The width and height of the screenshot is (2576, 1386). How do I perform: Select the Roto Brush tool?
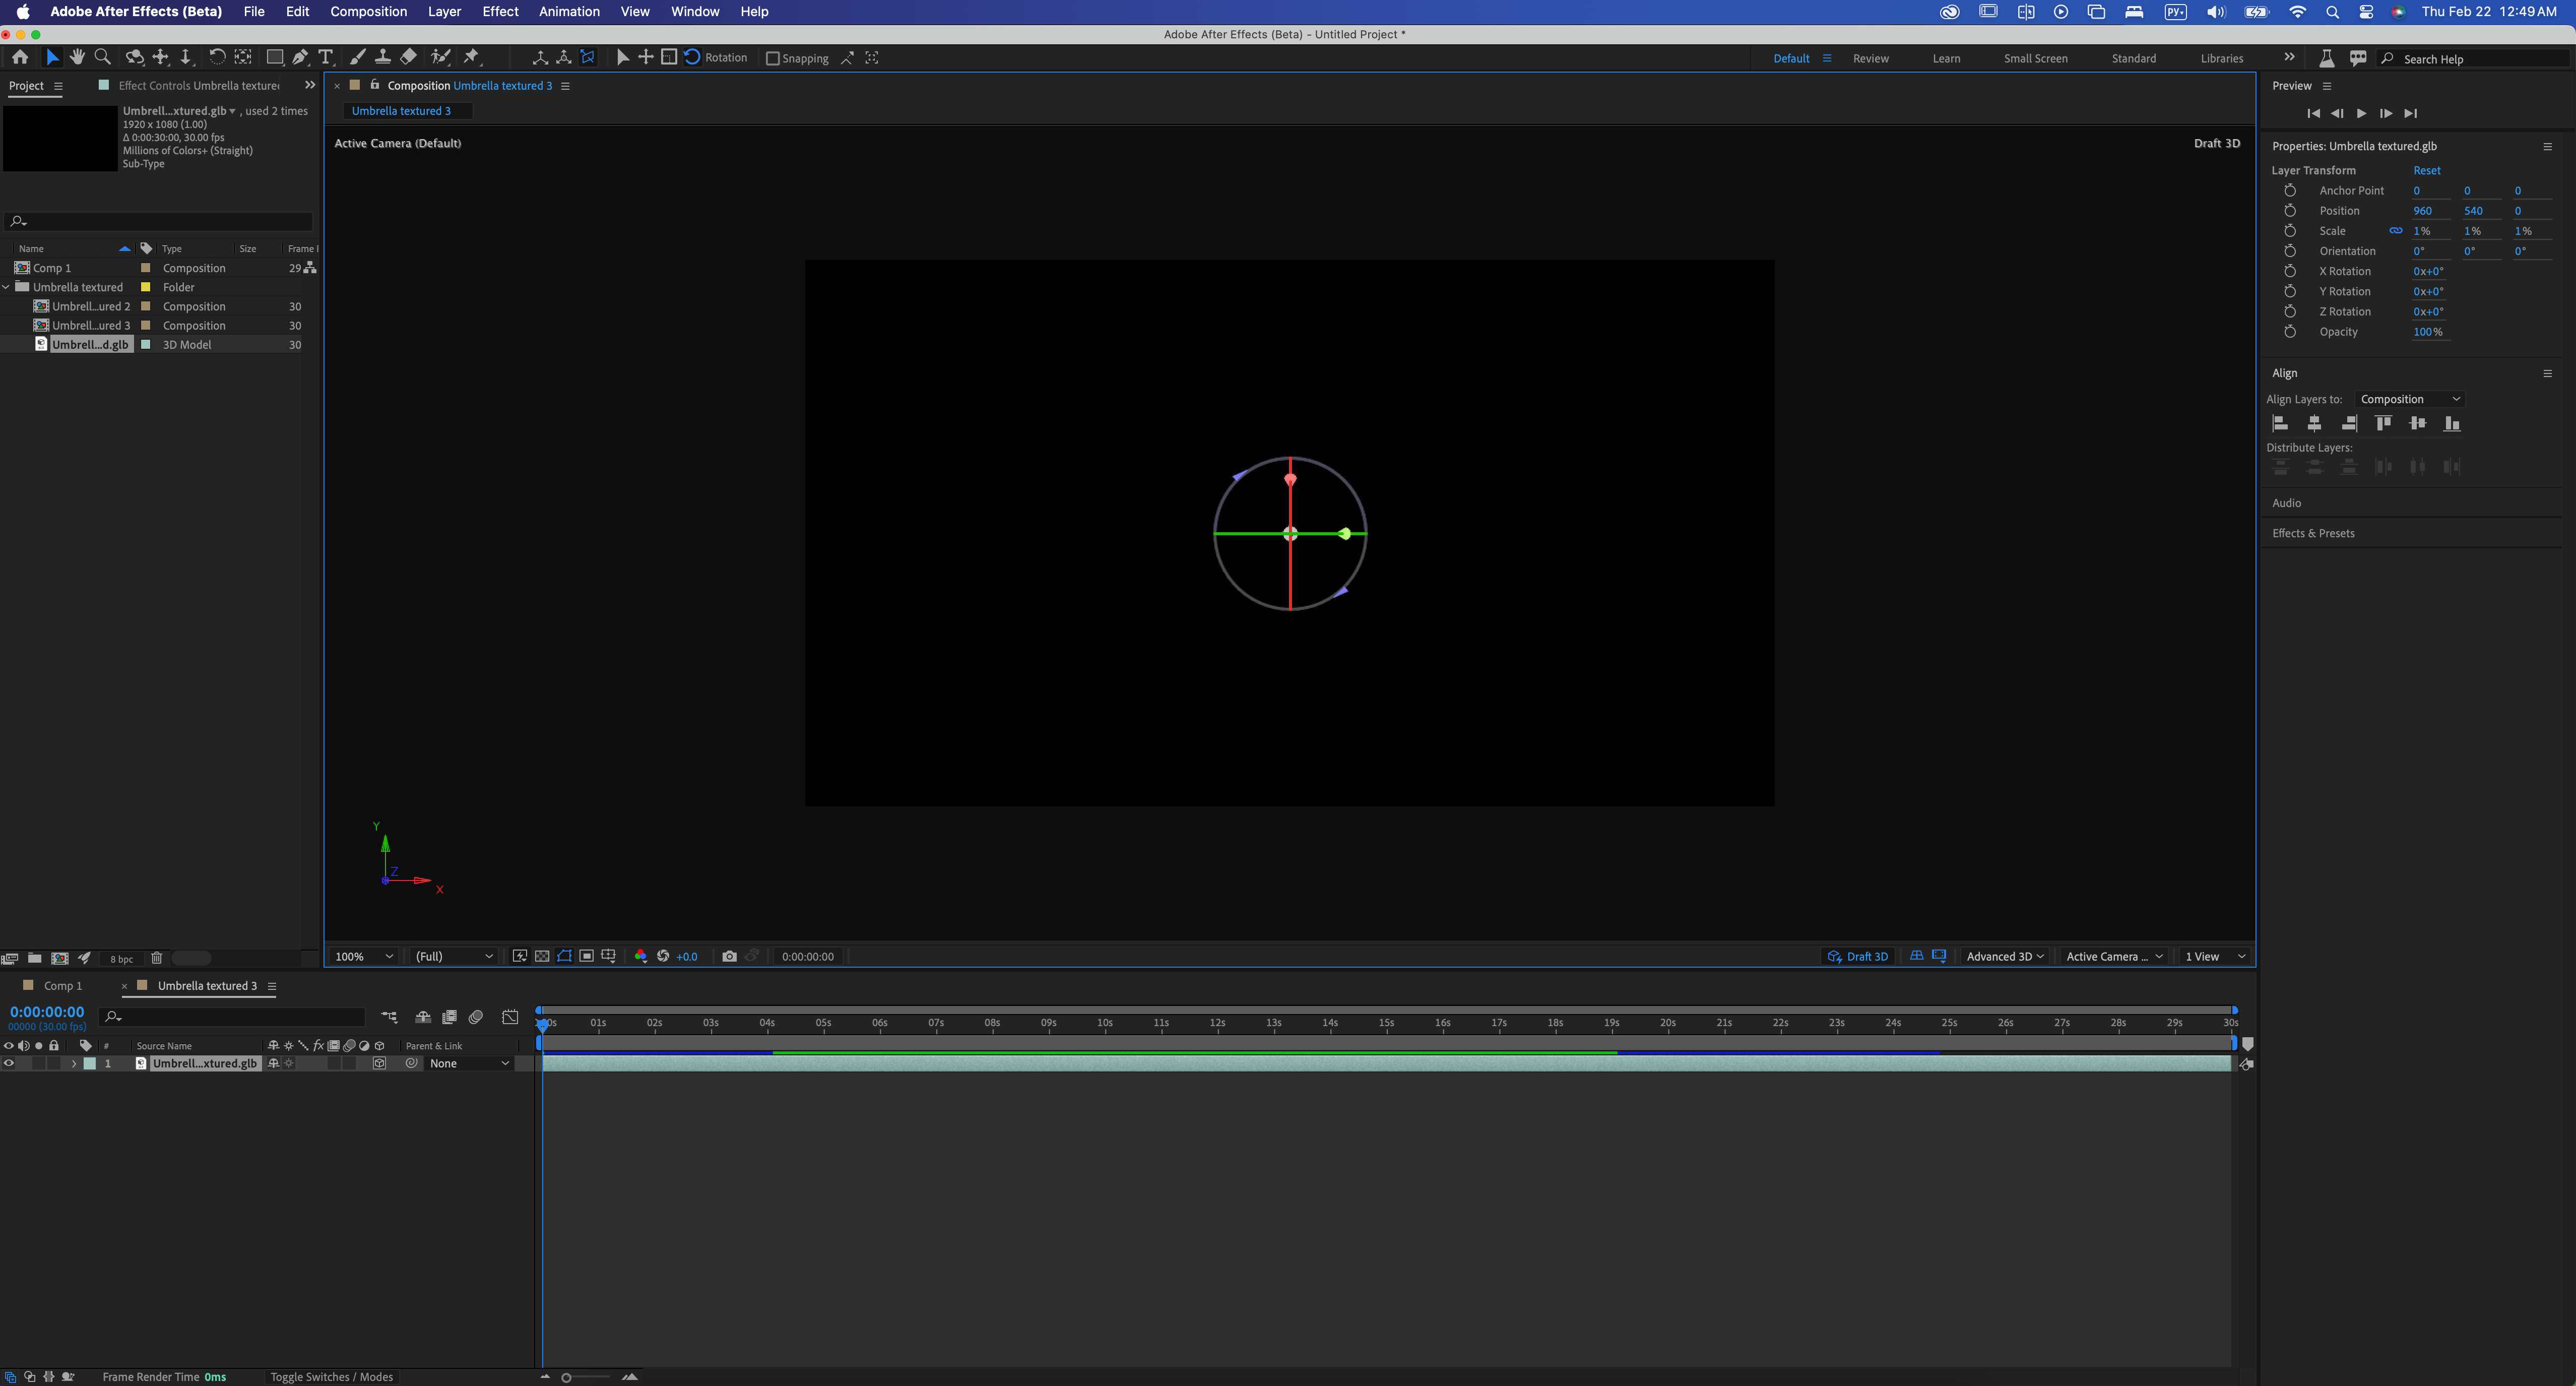(x=440, y=57)
